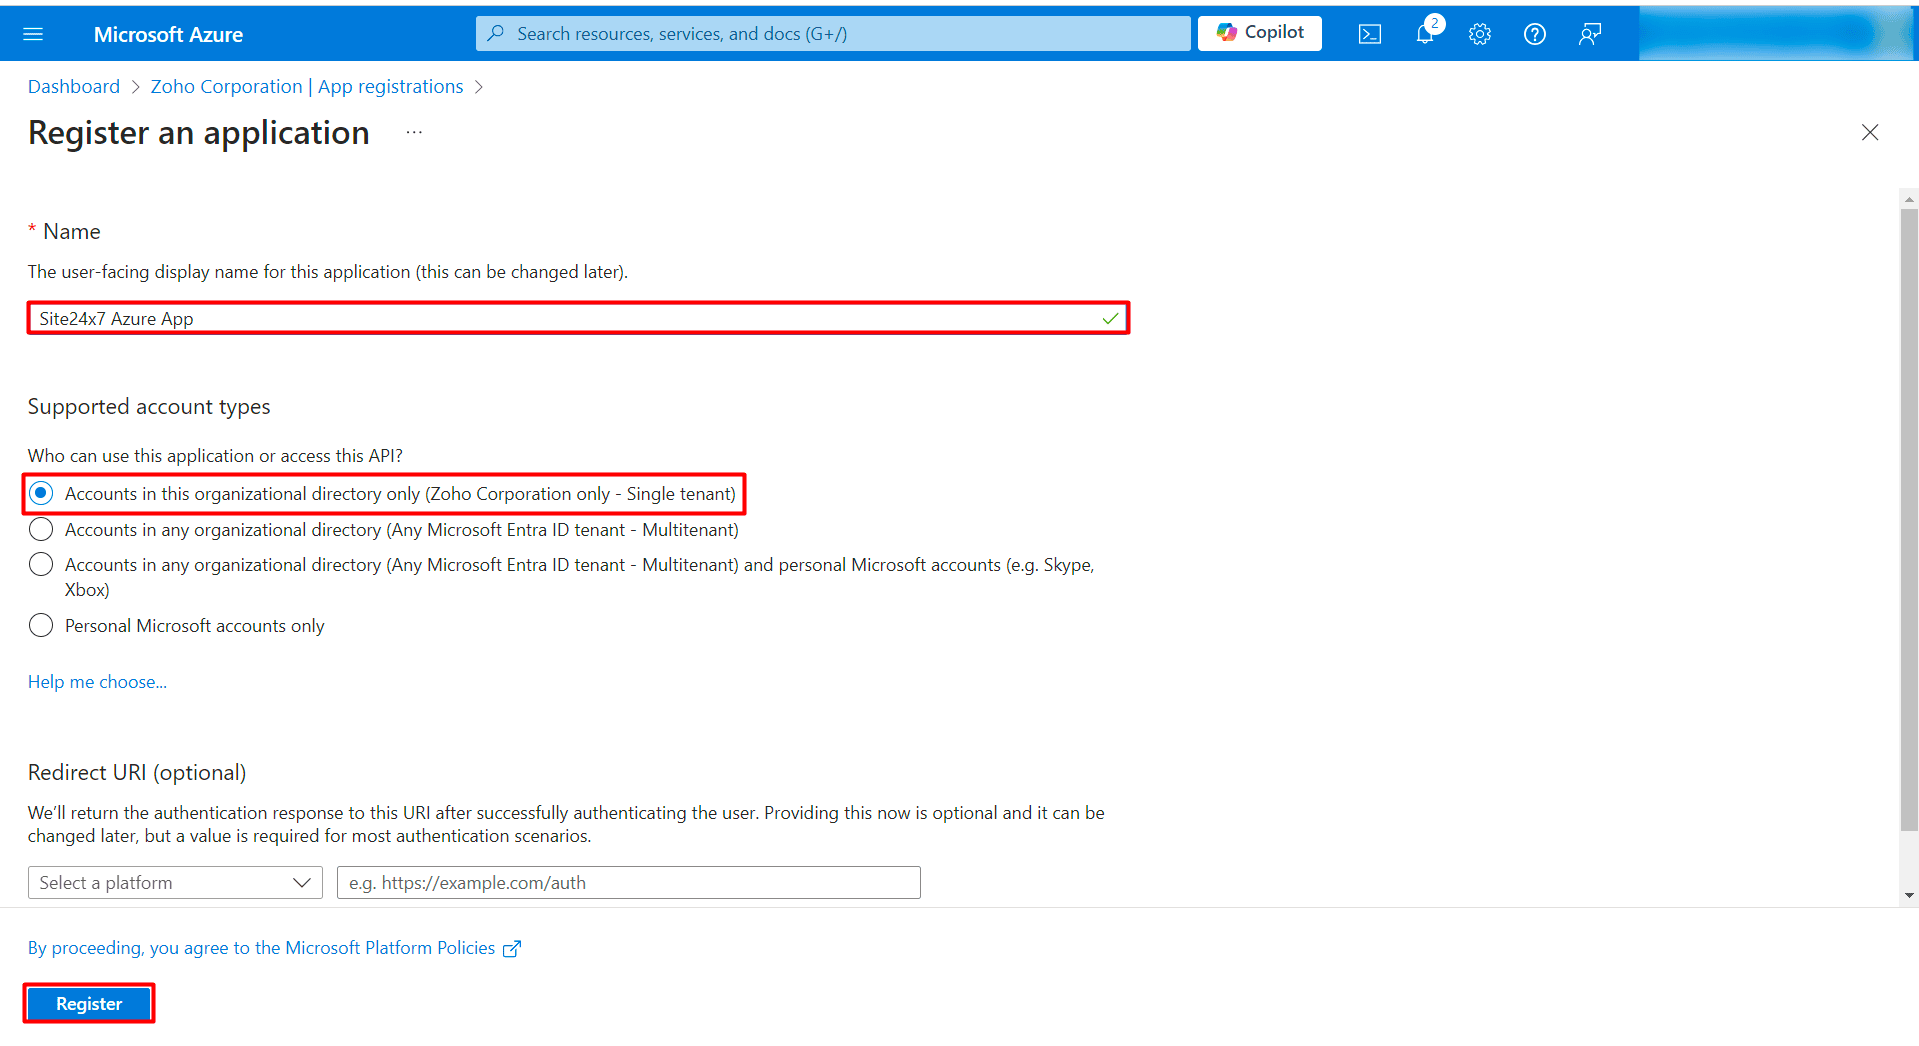This screenshot has width=1919, height=1046.
Task: Click Search resources, services, and docs box
Action: [x=830, y=33]
